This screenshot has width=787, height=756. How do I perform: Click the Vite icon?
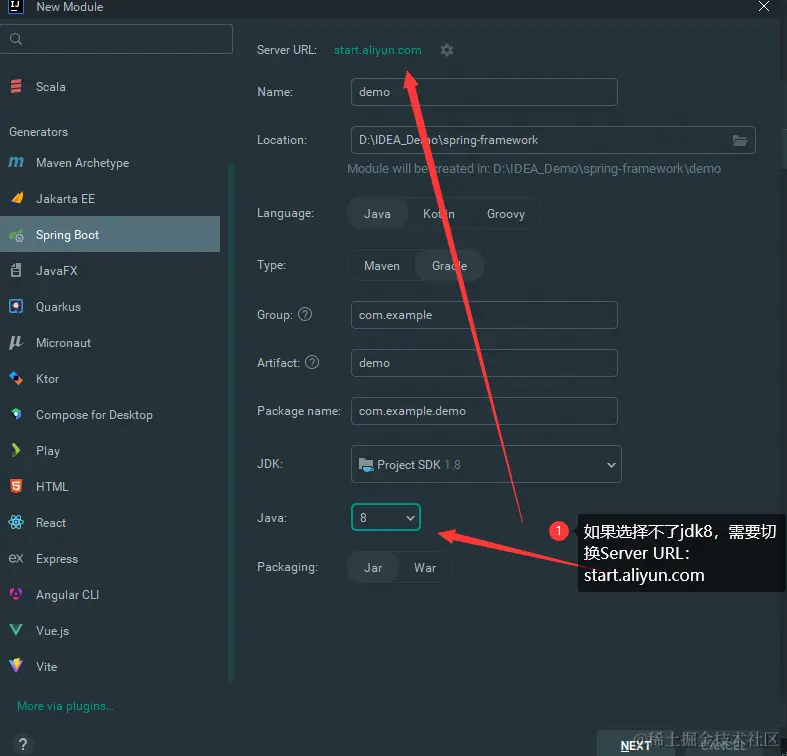pyautogui.click(x=16, y=666)
